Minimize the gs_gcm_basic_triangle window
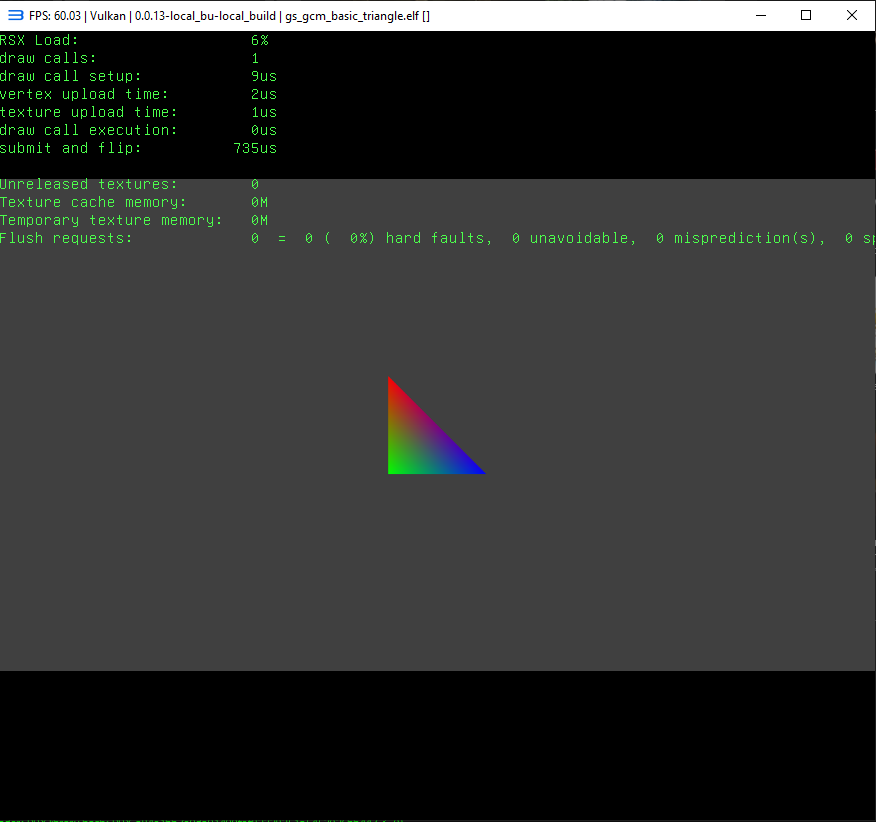The width and height of the screenshot is (876, 822). point(760,16)
